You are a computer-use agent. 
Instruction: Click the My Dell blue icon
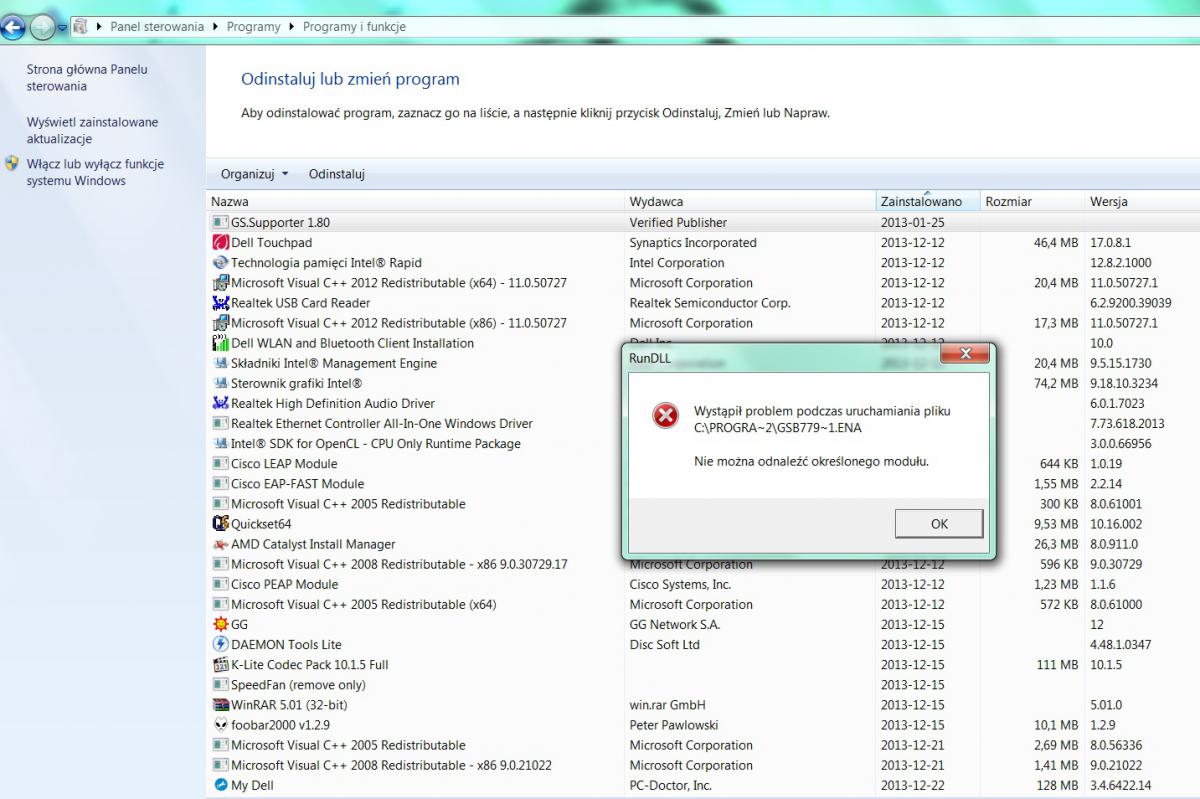coord(221,785)
